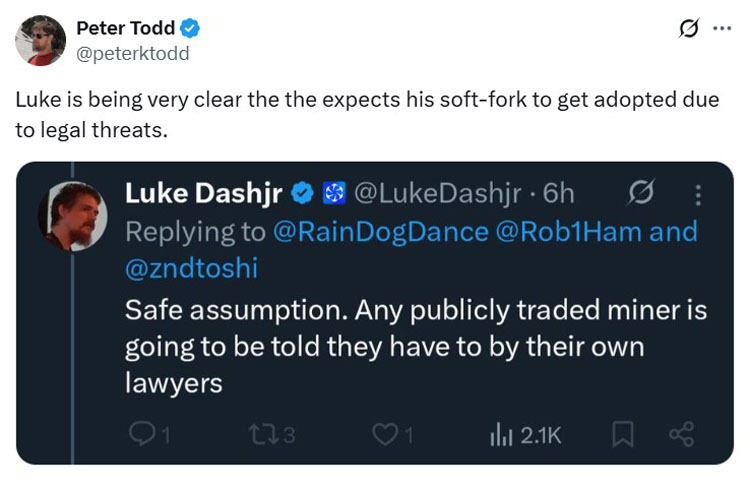The width and height of the screenshot is (750, 487).
Task: Click Luke Dashjr's verified checkmark badge
Action: [304, 194]
